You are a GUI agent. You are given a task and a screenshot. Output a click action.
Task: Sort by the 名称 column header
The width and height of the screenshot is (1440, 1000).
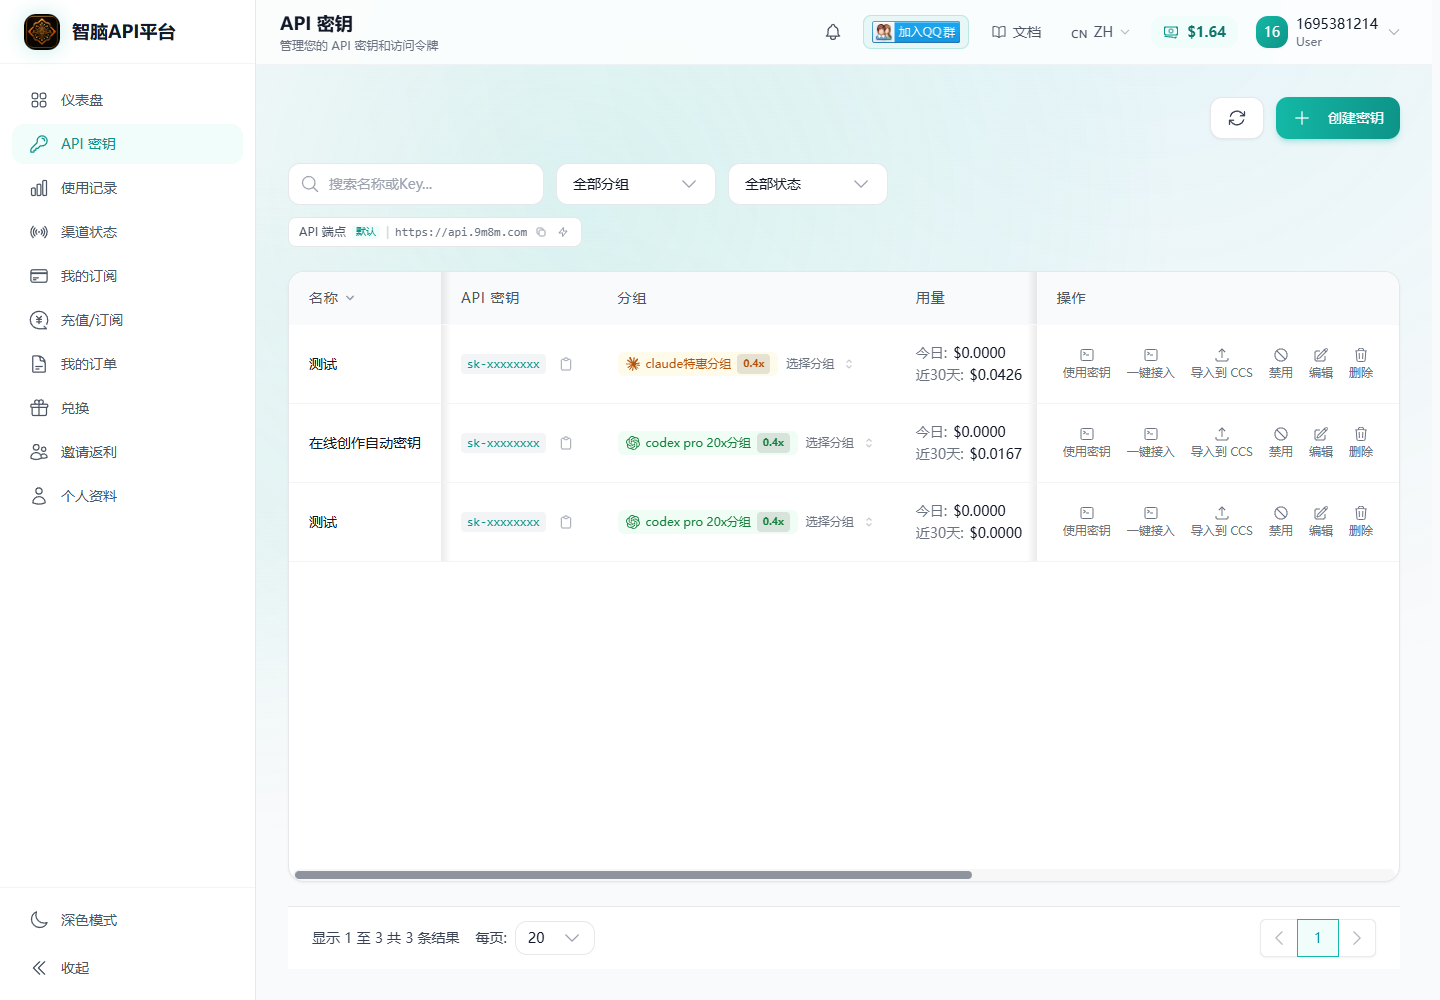(x=332, y=298)
